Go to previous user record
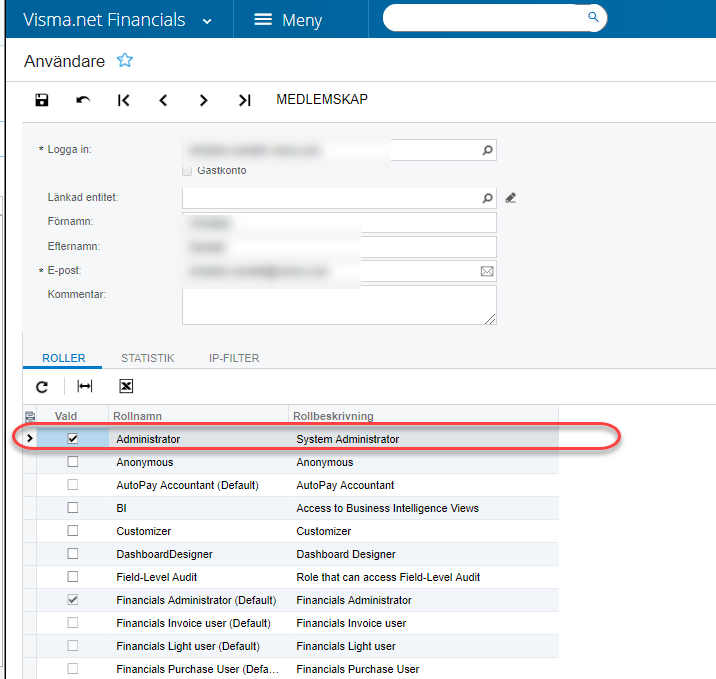Image resolution: width=716 pixels, height=679 pixels. tap(163, 100)
